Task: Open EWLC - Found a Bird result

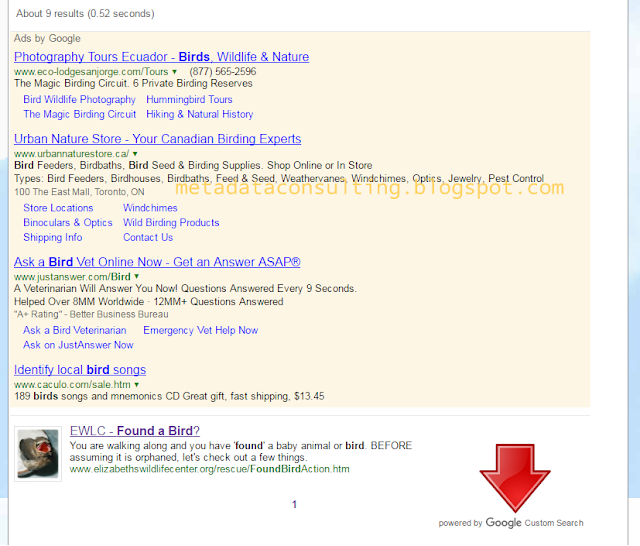Action: [x=135, y=431]
